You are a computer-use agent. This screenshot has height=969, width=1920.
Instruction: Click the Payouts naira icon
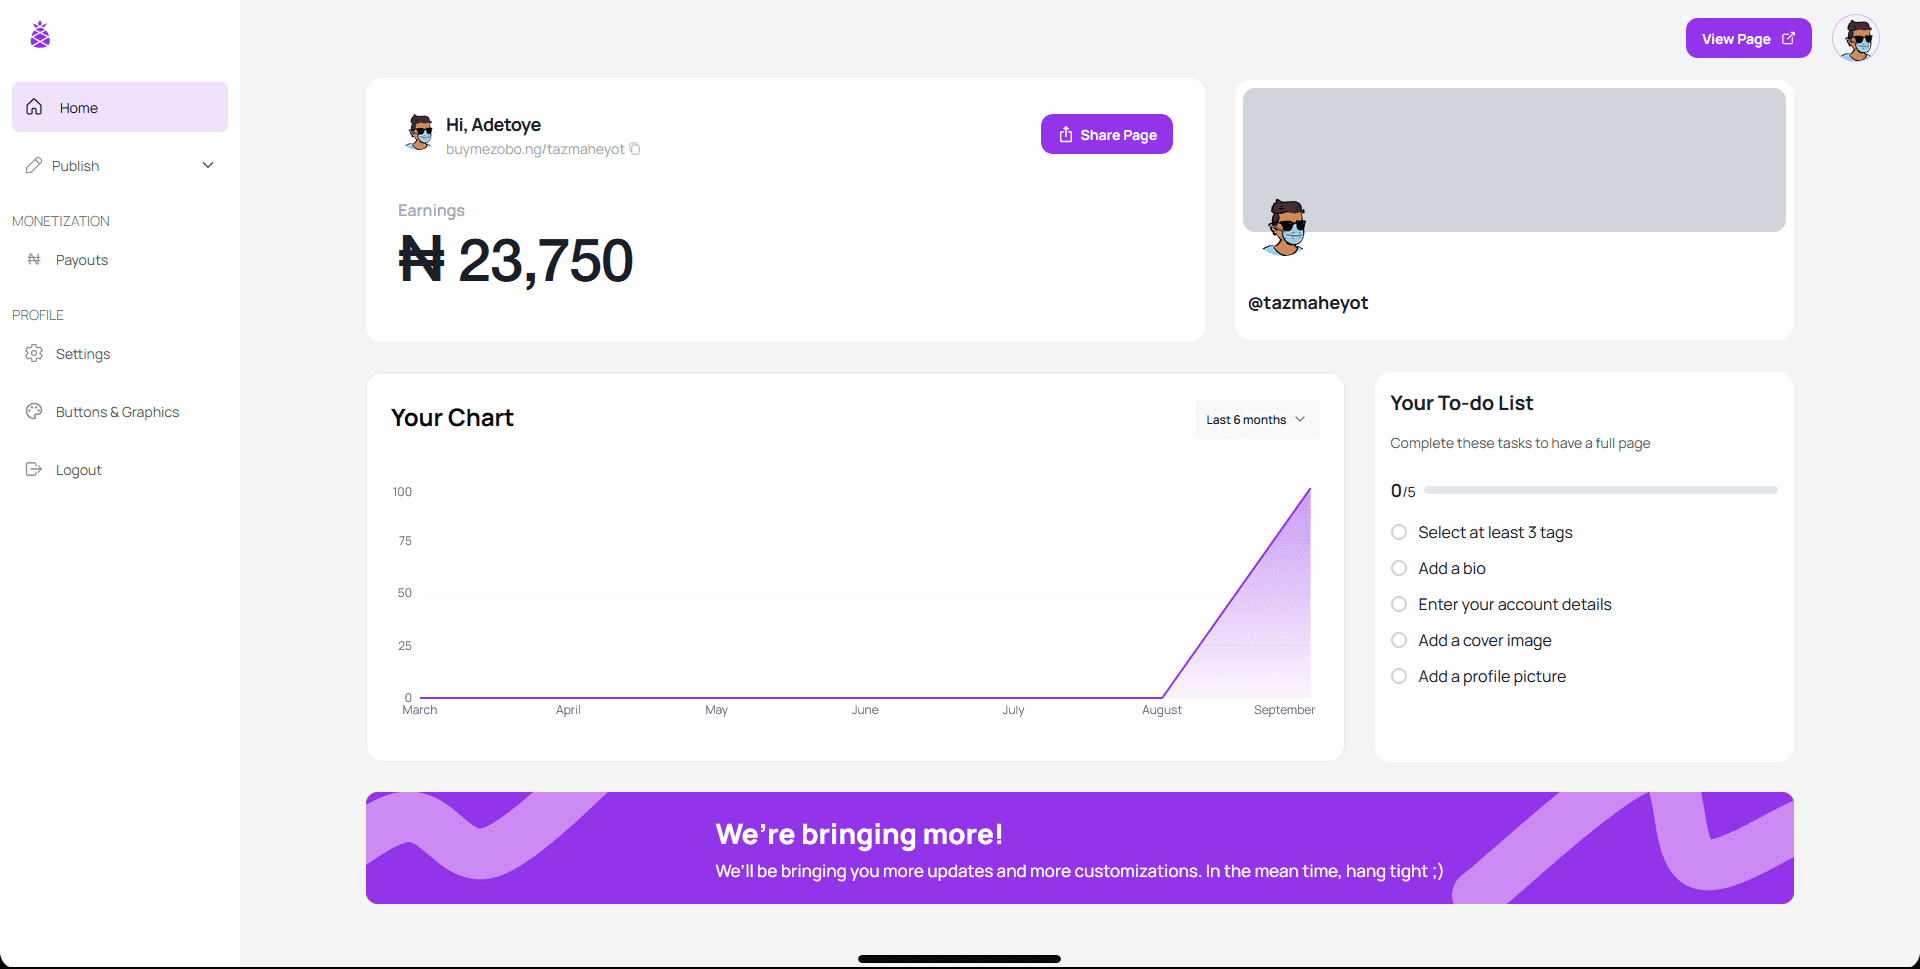(34, 259)
